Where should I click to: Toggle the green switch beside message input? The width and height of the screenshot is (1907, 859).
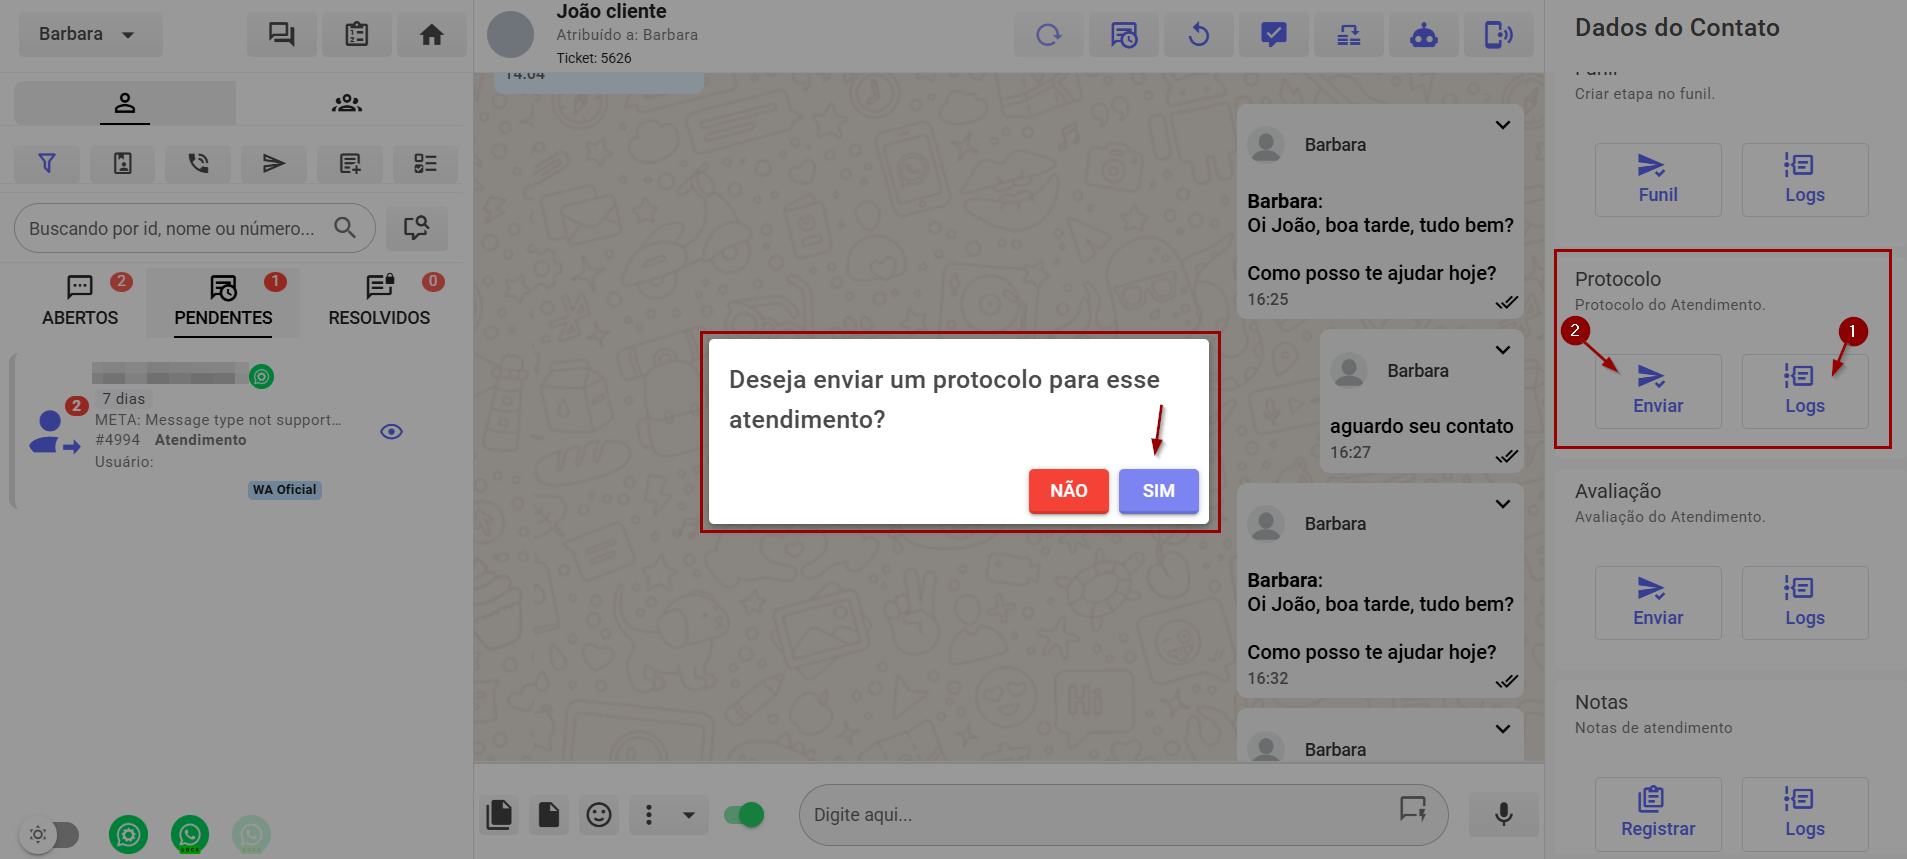pyautogui.click(x=744, y=815)
